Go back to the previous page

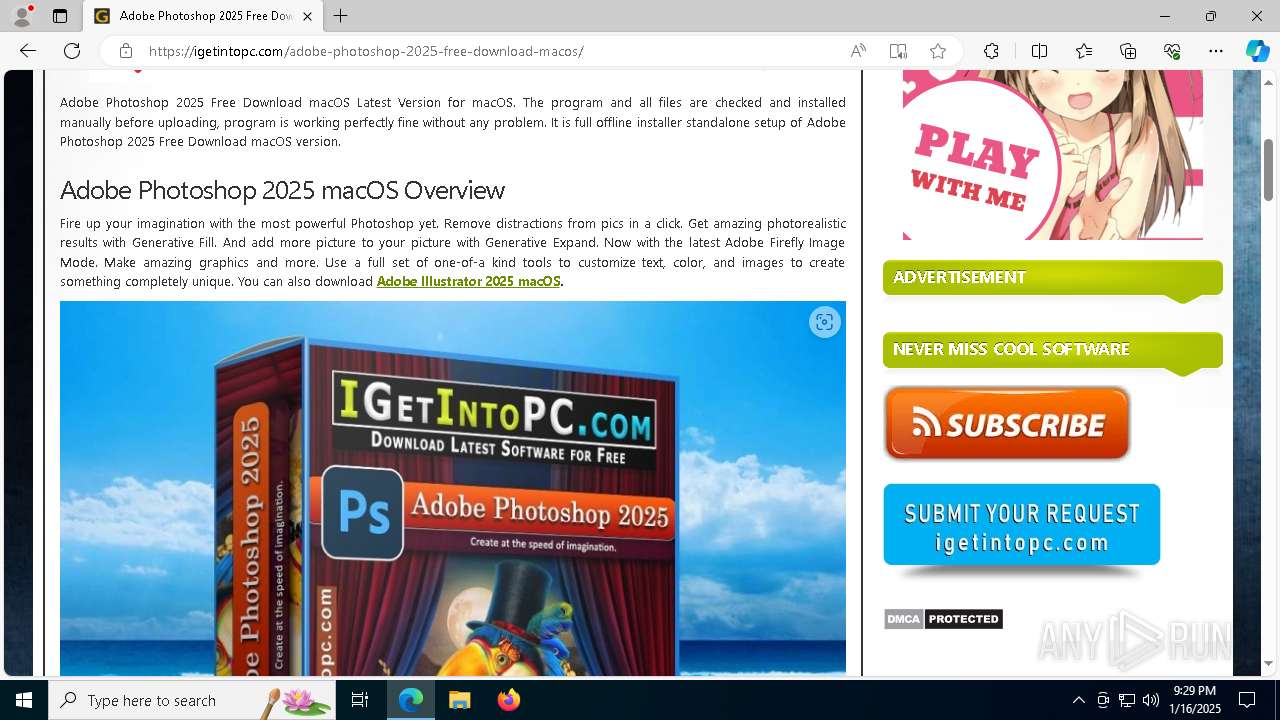point(28,51)
